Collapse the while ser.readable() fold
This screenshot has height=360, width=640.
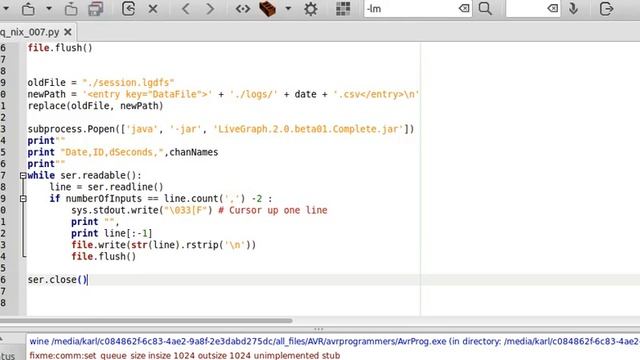point(23,176)
